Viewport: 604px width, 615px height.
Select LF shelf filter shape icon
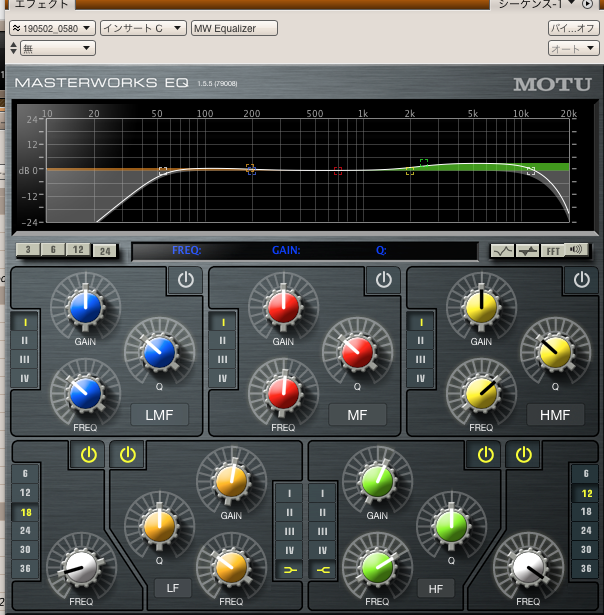[289, 570]
